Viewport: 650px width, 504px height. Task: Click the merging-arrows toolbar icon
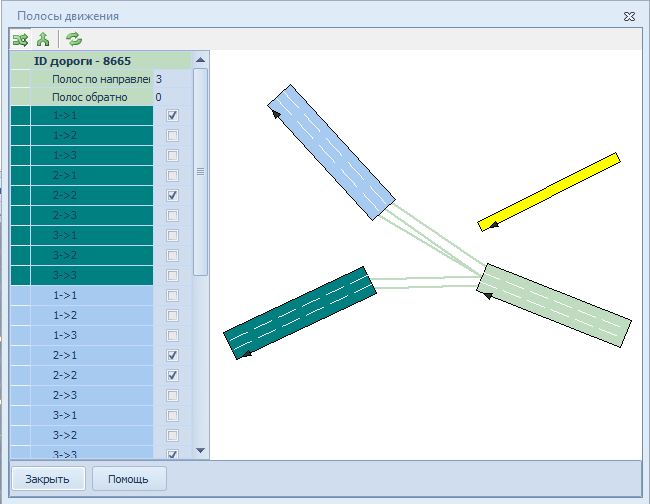pos(43,39)
